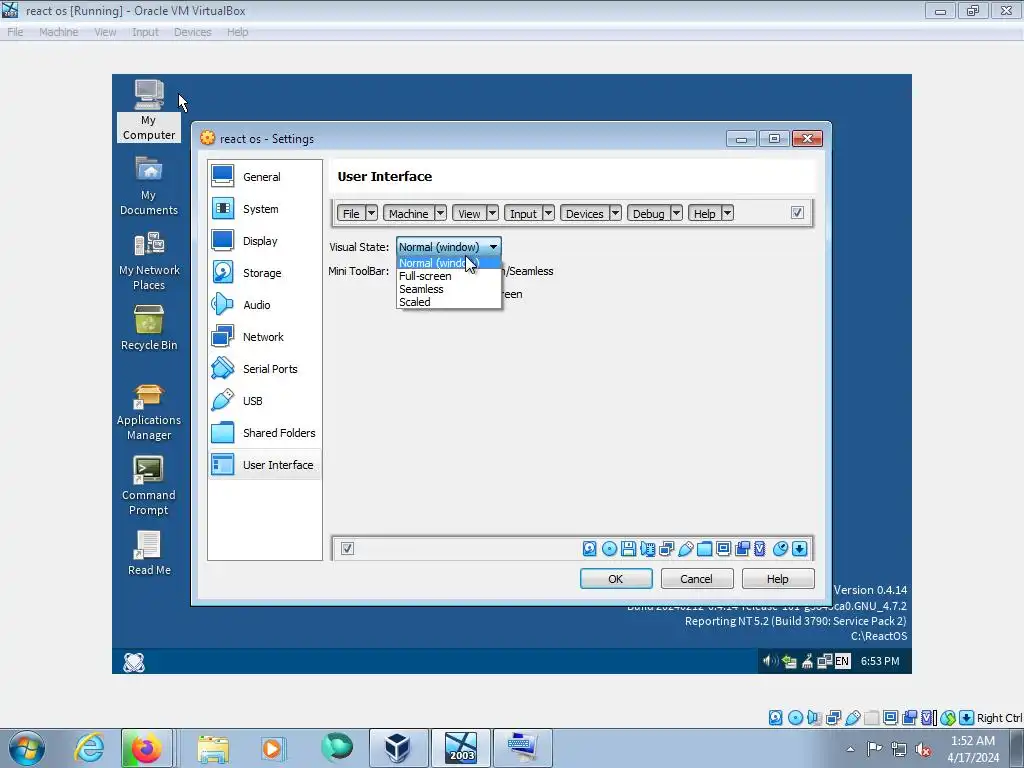Image resolution: width=1024 pixels, height=768 pixels.
Task: Toggle the Debug menu button in menu editor
Action: pyautogui.click(x=648, y=214)
